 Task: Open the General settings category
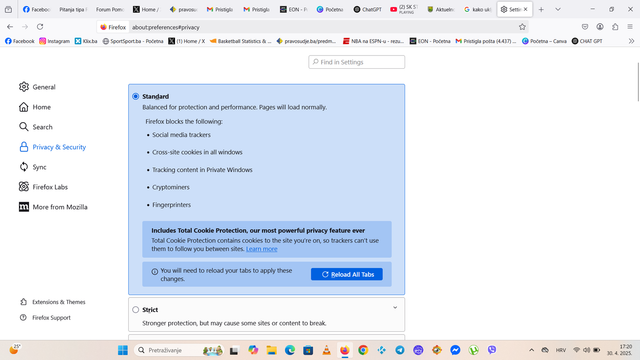[x=37, y=87]
